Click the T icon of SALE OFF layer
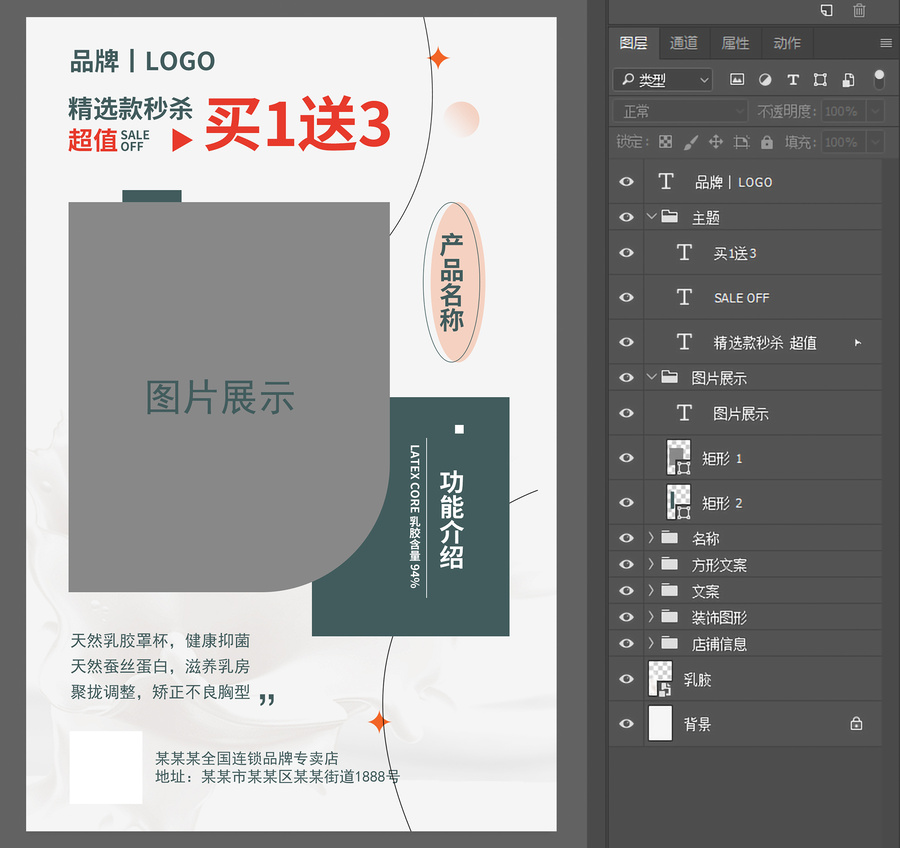Image resolution: width=900 pixels, height=848 pixels. (x=684, y=297)
